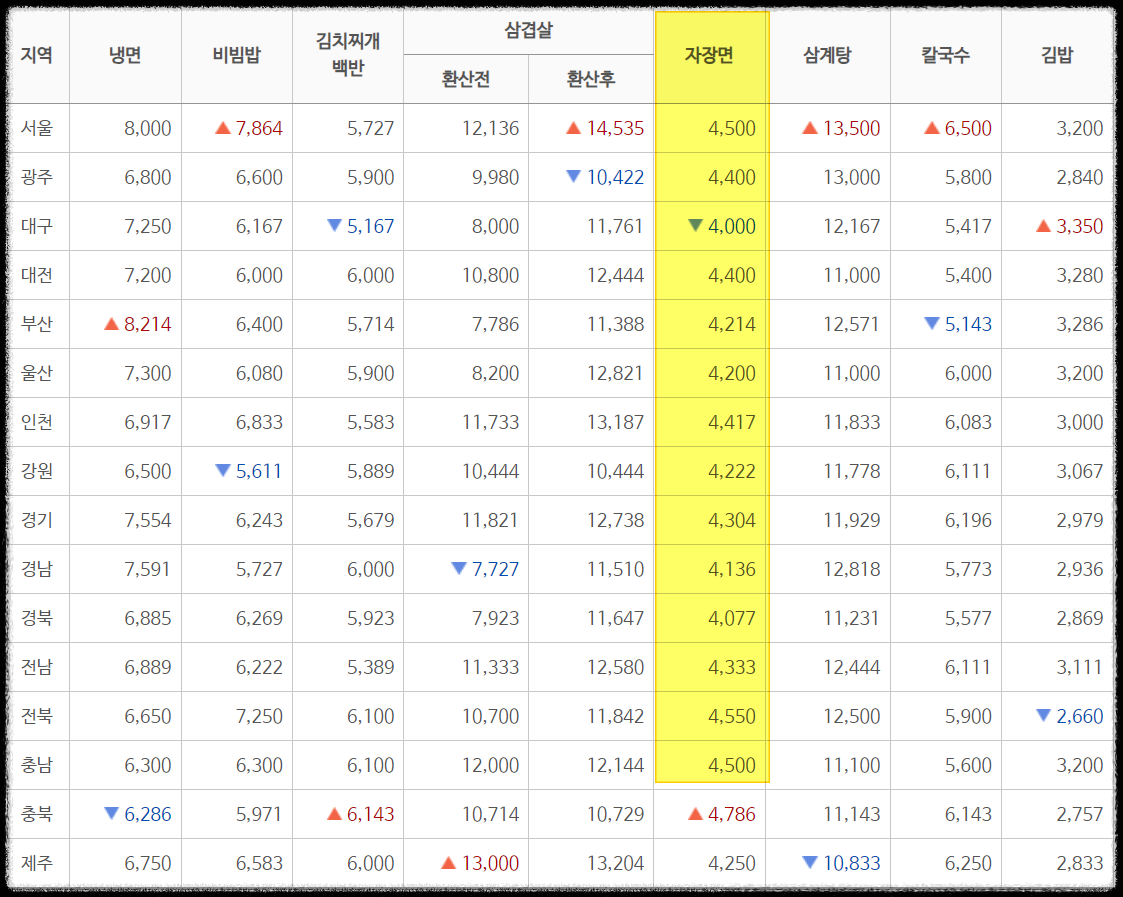Click 6,196 in the 경기 칼국수 cell
The width and height of the screenshot is (1123, 897).
point(968,520)
